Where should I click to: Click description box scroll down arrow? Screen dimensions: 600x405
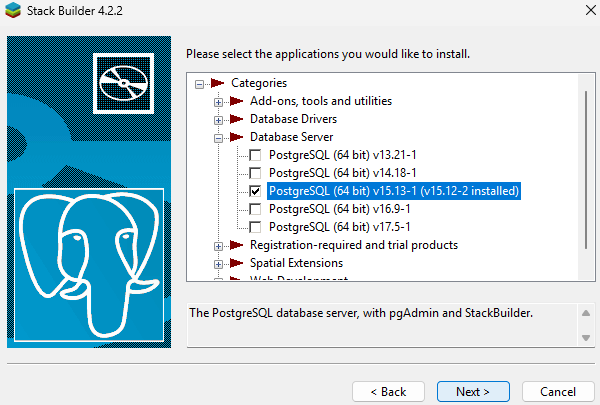(x=586, y=338)
